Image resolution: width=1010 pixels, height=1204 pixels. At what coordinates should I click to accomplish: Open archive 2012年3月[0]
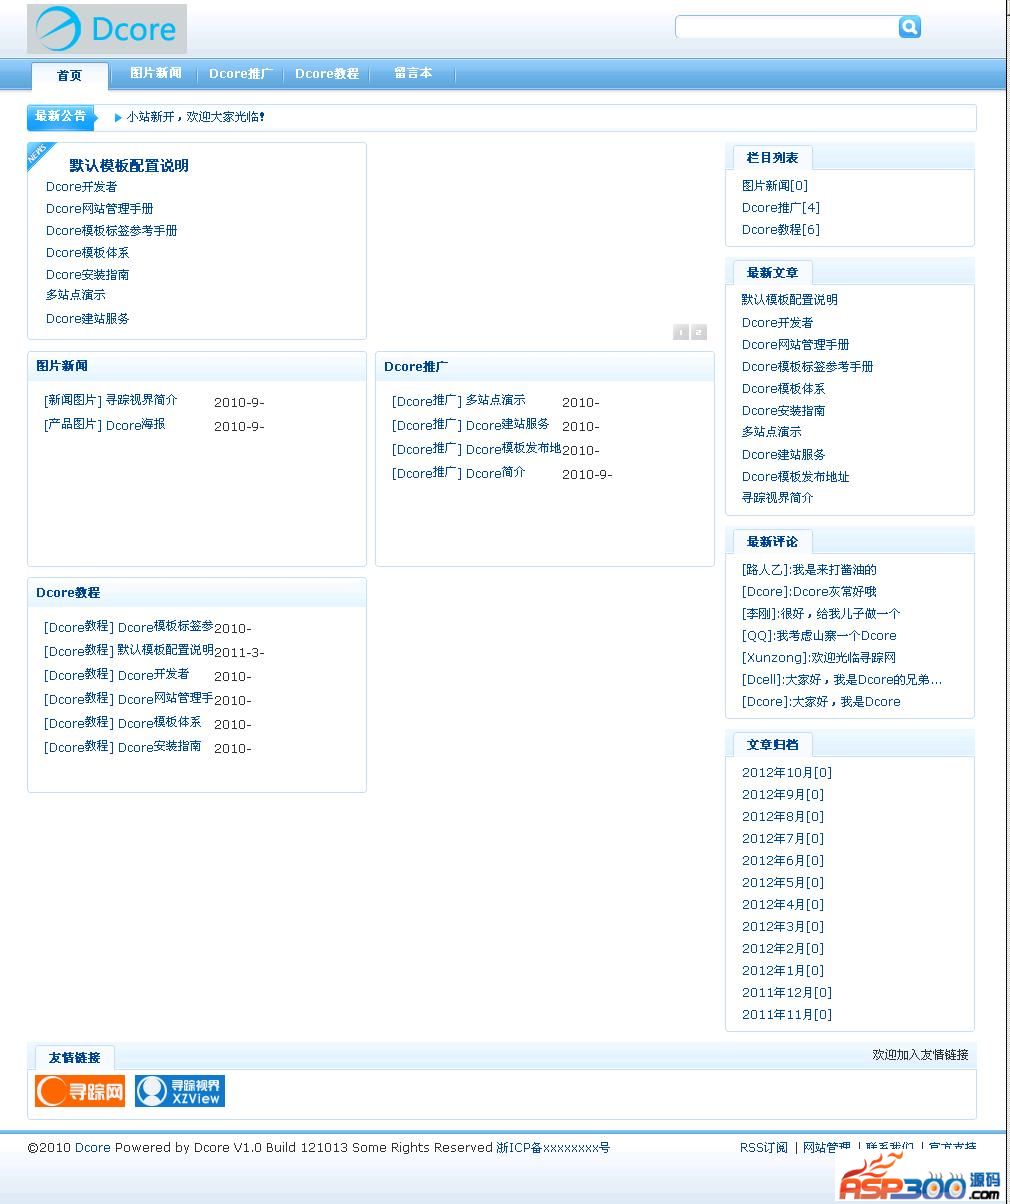[x=783, y=927]
